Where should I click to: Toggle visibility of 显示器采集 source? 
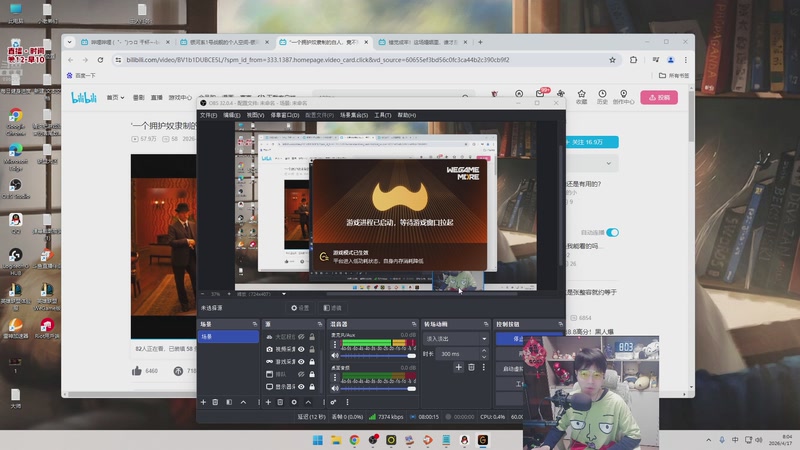pos(302,387)
